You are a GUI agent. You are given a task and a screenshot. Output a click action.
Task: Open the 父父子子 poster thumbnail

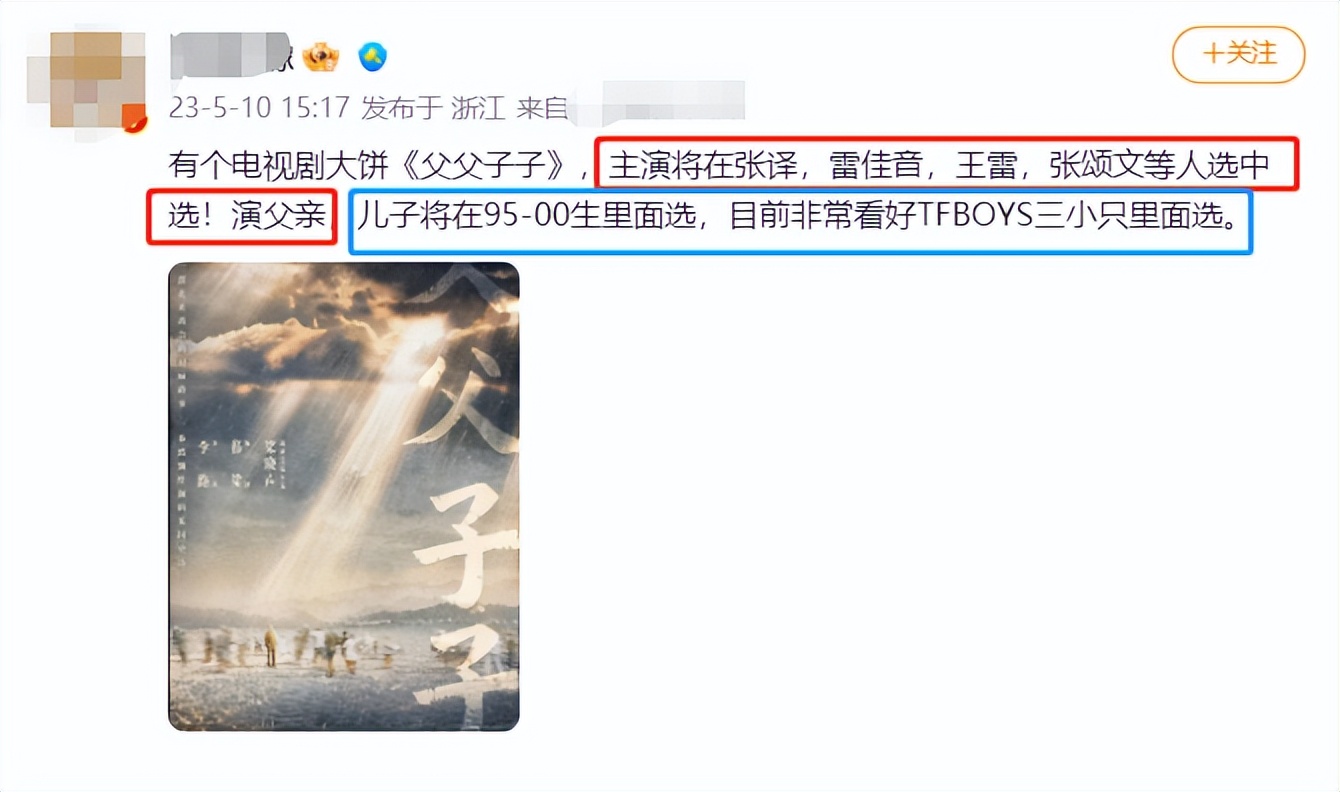pos(343,496)
